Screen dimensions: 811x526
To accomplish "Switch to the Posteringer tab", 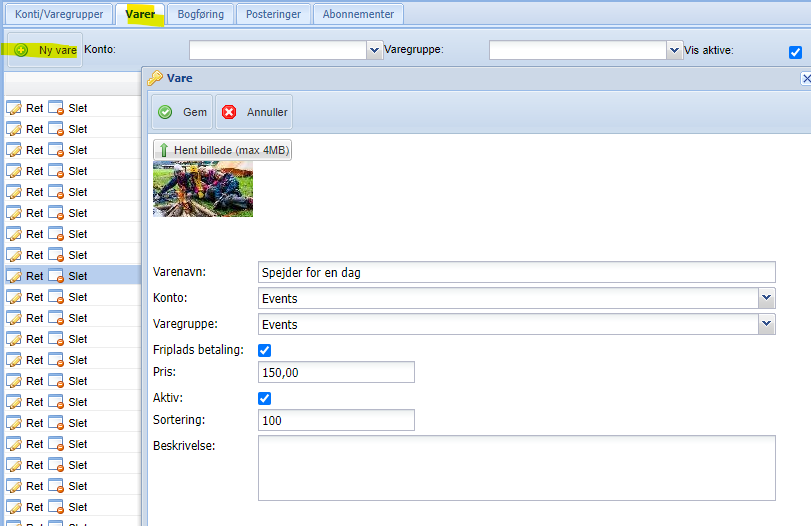I will (275, 14).
